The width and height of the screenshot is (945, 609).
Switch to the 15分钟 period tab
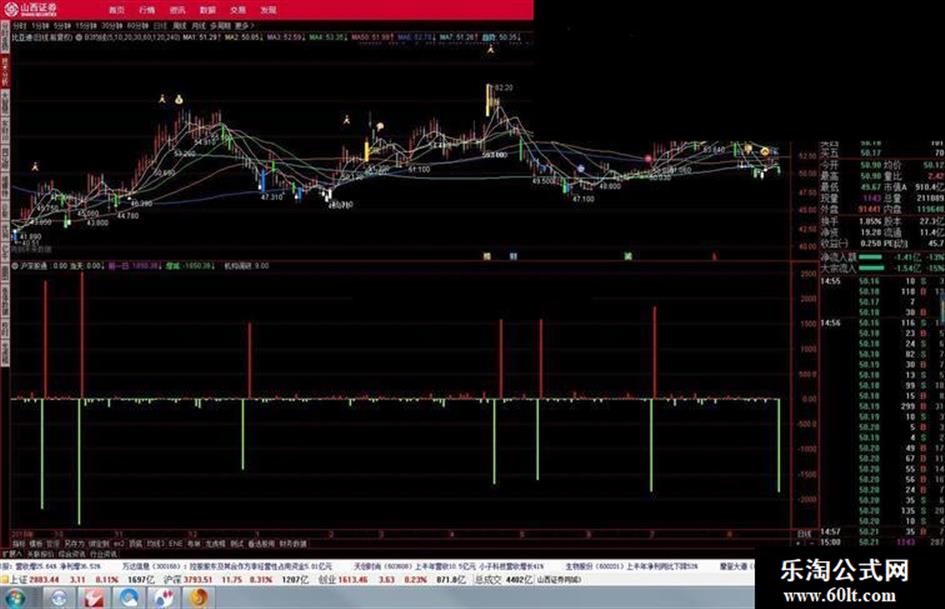pos(86,26)
